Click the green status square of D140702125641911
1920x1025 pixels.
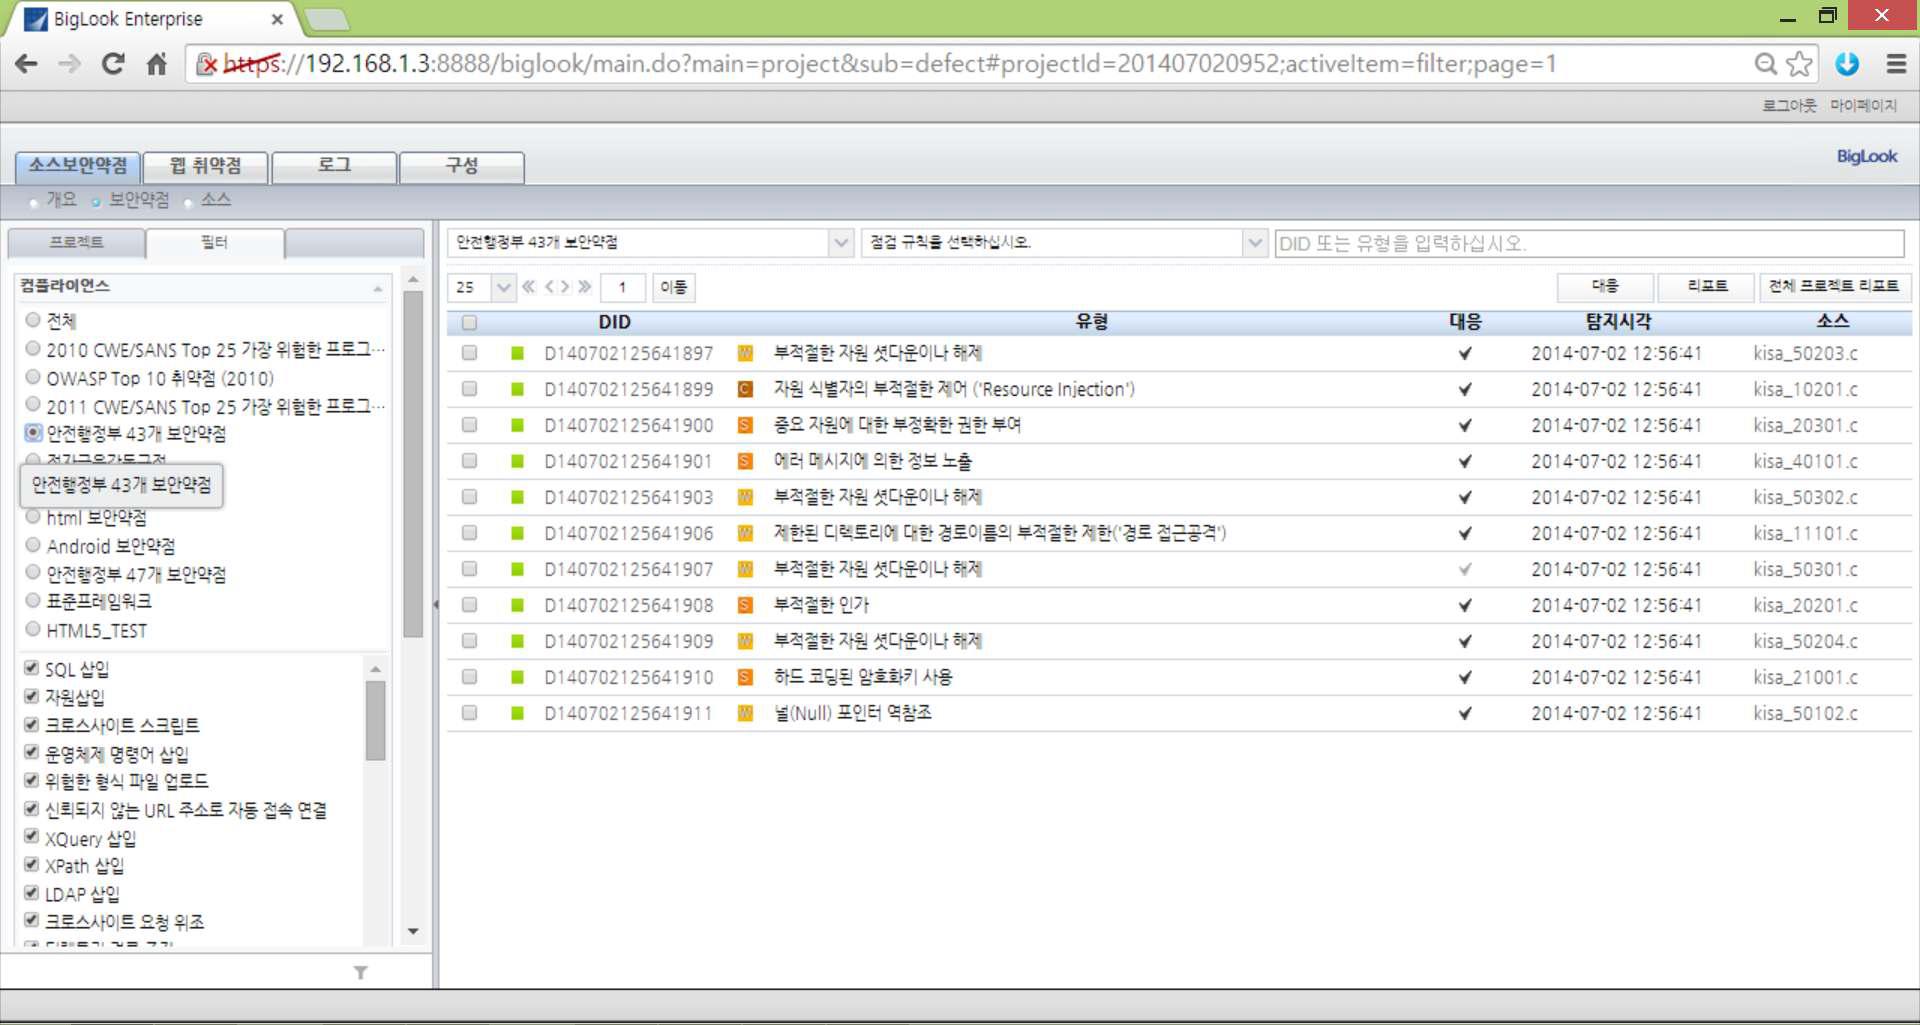coord(517,713)
